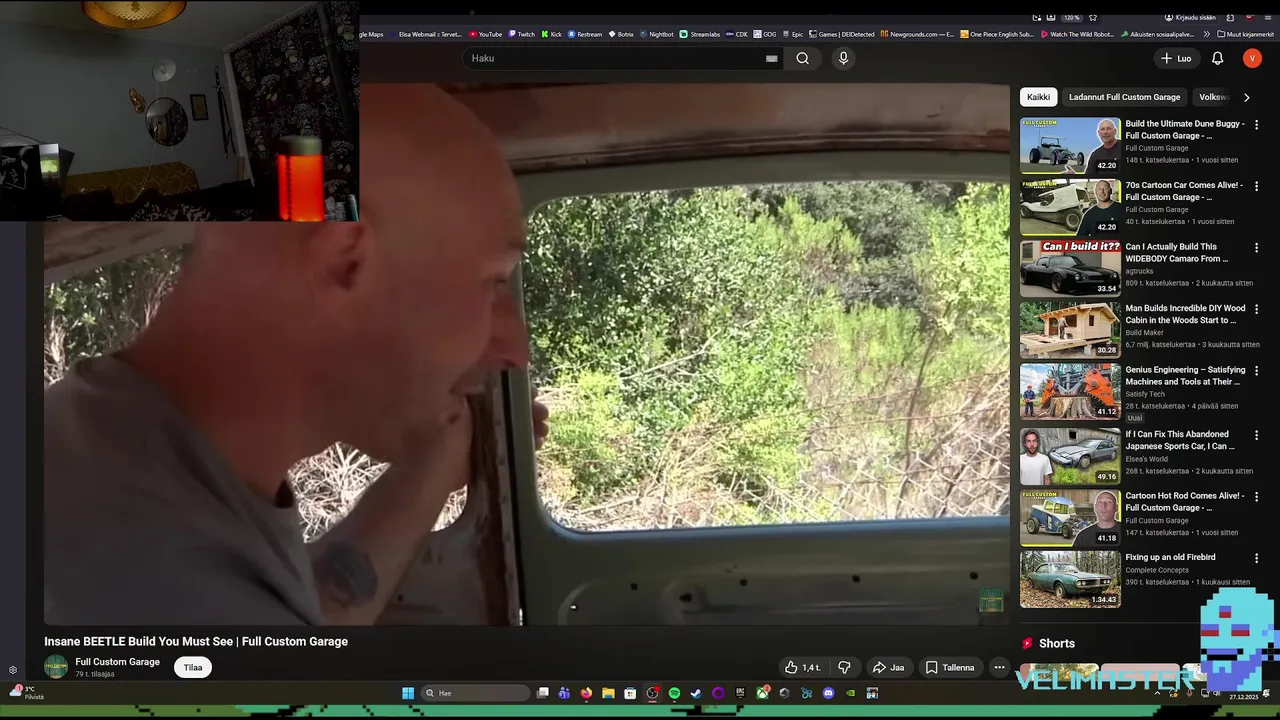
Task: Open Man Builds Incredible DIY Wood Cabin title
Action: tap(1185, 314)
